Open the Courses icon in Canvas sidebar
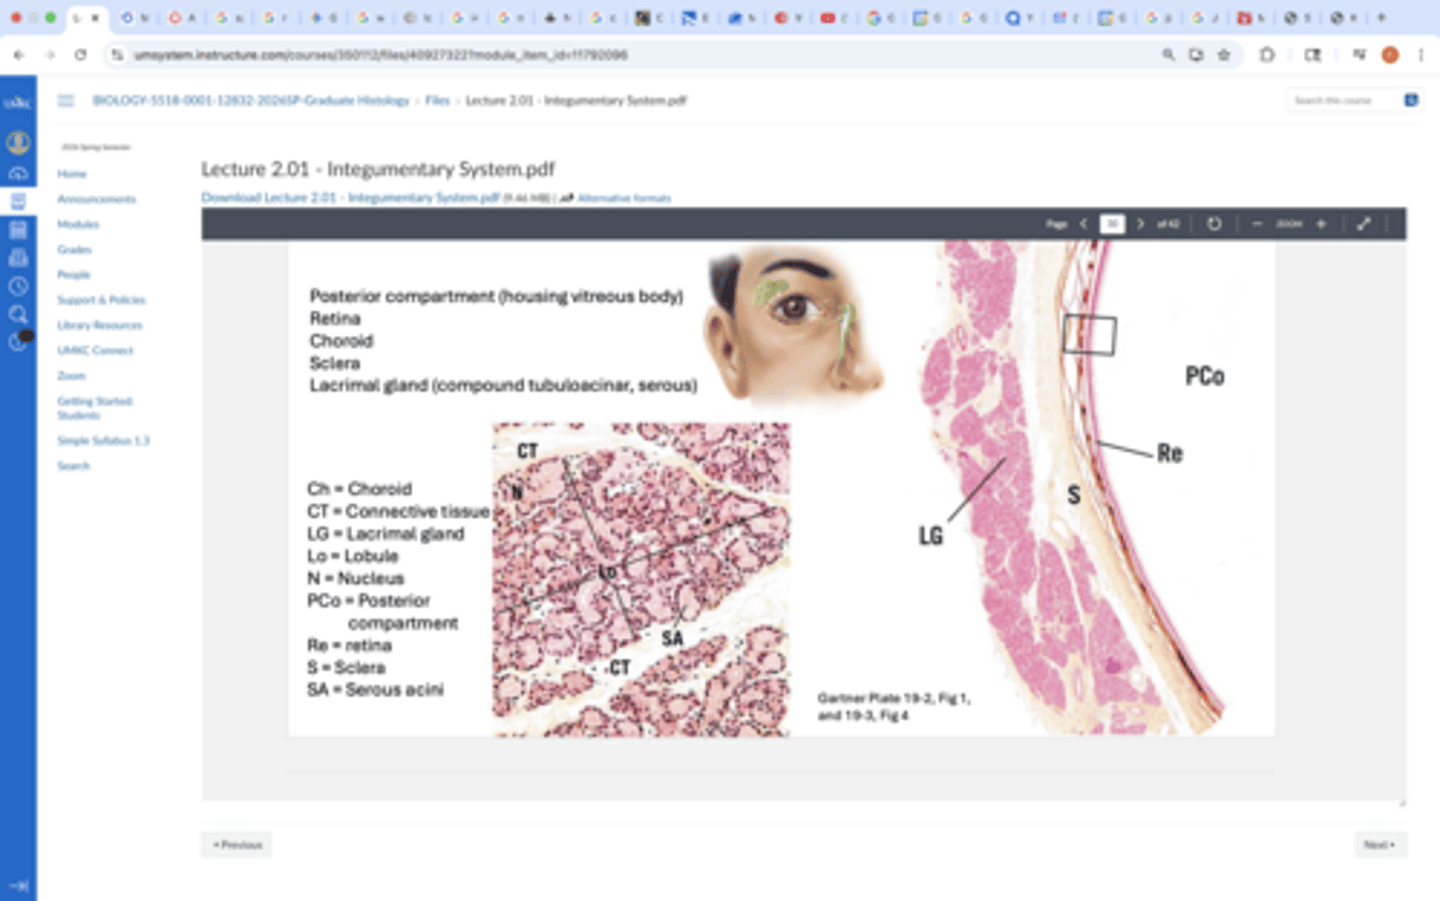 click(18, 201)
